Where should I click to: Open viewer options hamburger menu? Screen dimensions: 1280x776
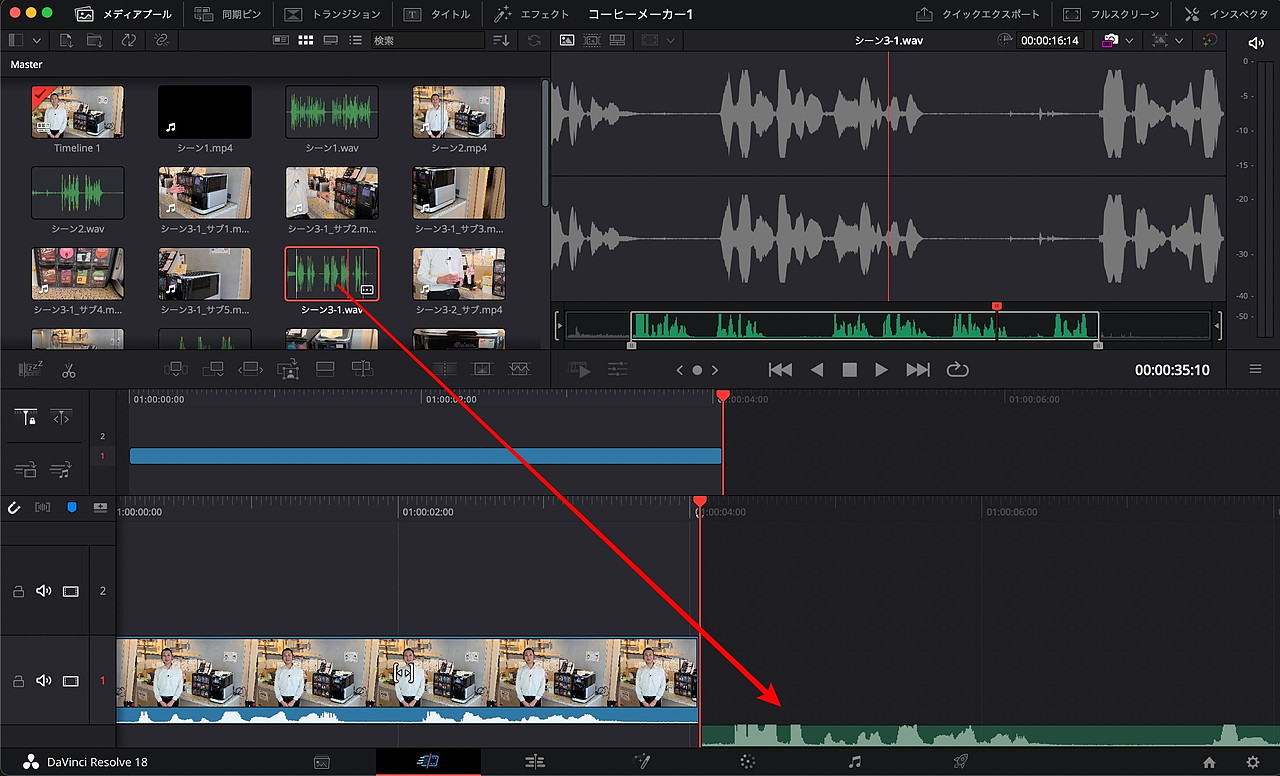(x=1255, y=369)
